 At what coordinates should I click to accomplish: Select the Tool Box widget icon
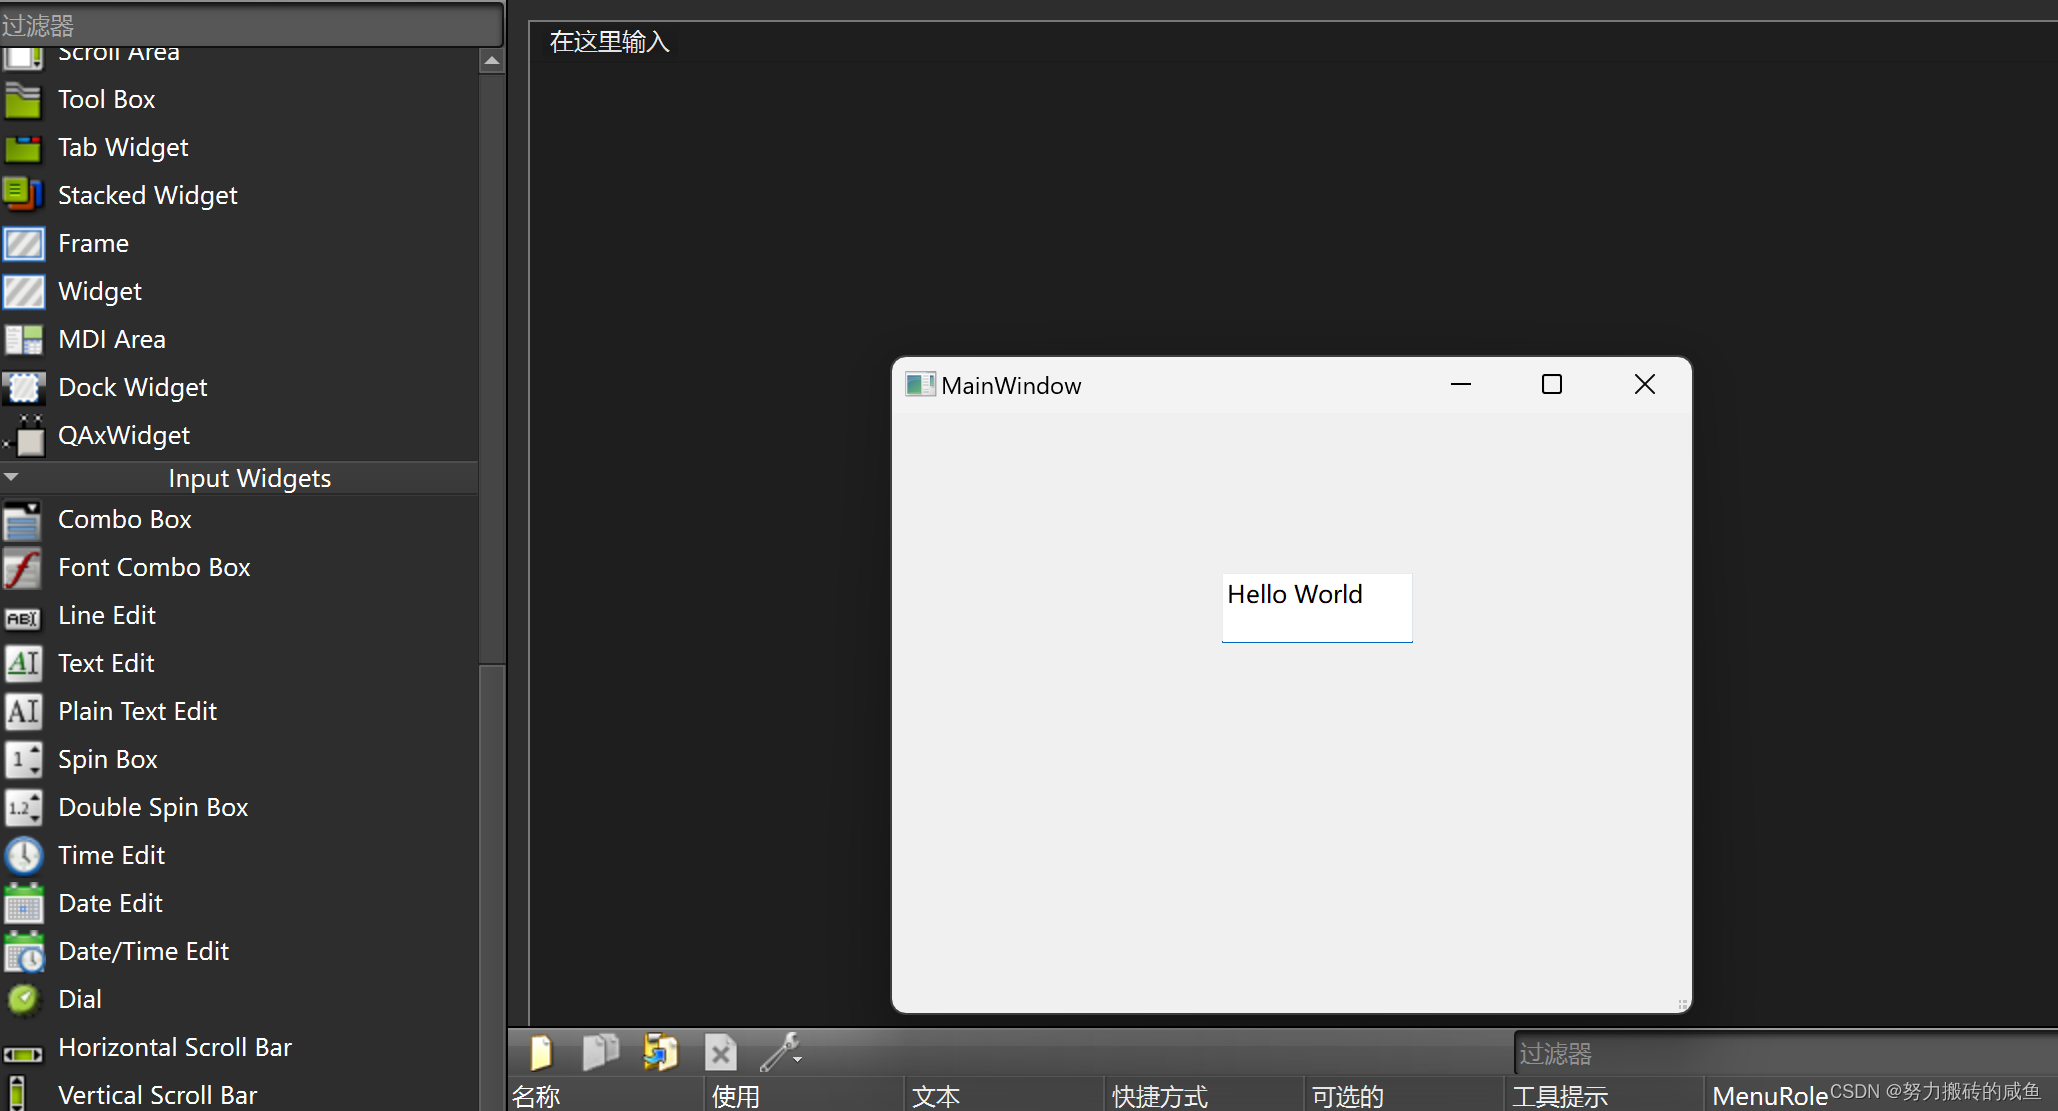click(23, 100)
